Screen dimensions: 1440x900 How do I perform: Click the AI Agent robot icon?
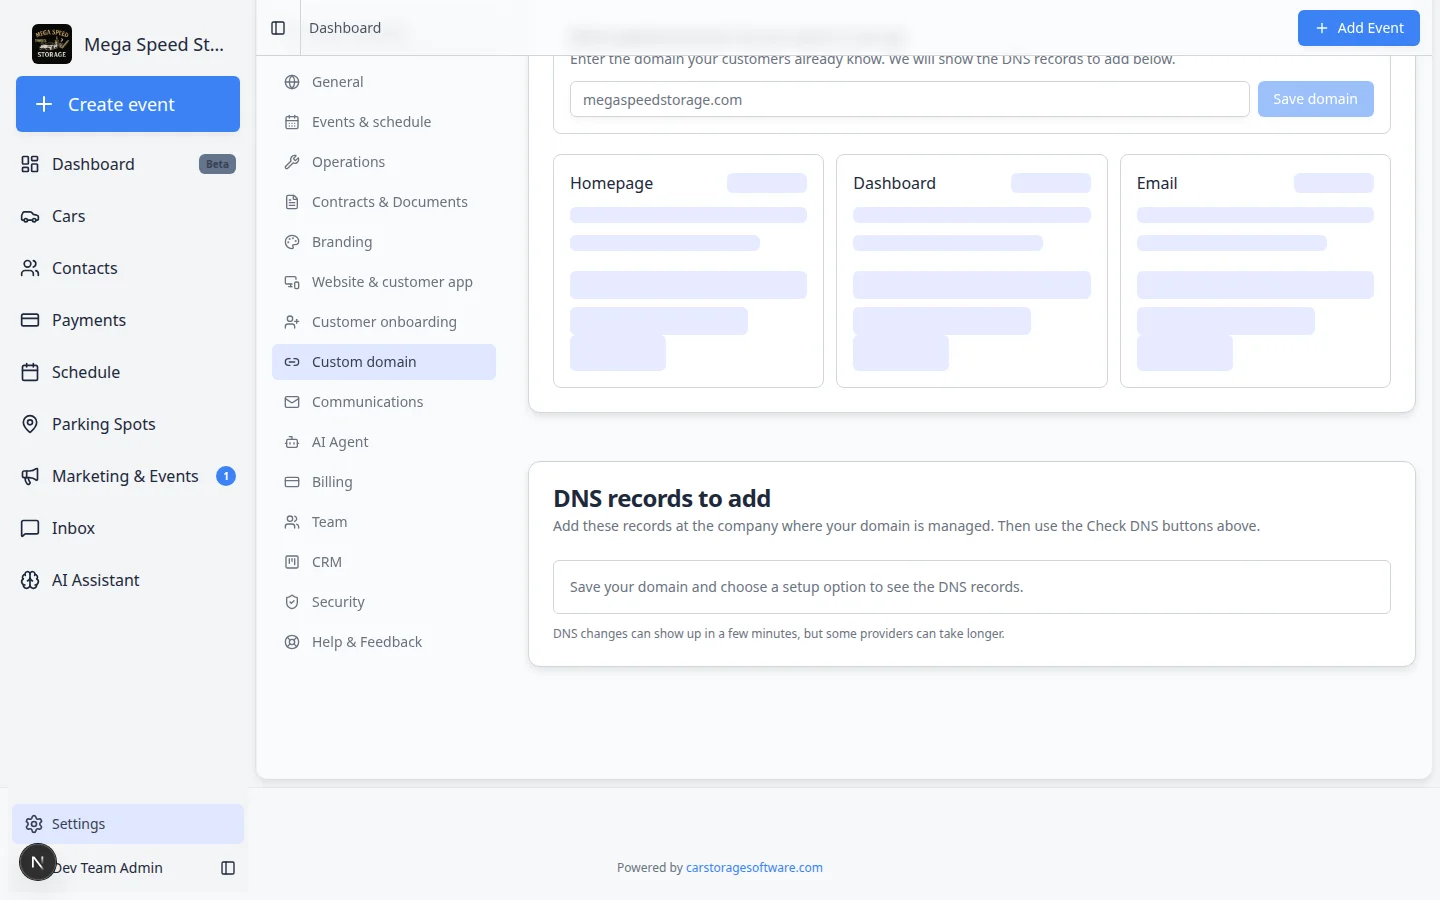click(x=292, y=442)
